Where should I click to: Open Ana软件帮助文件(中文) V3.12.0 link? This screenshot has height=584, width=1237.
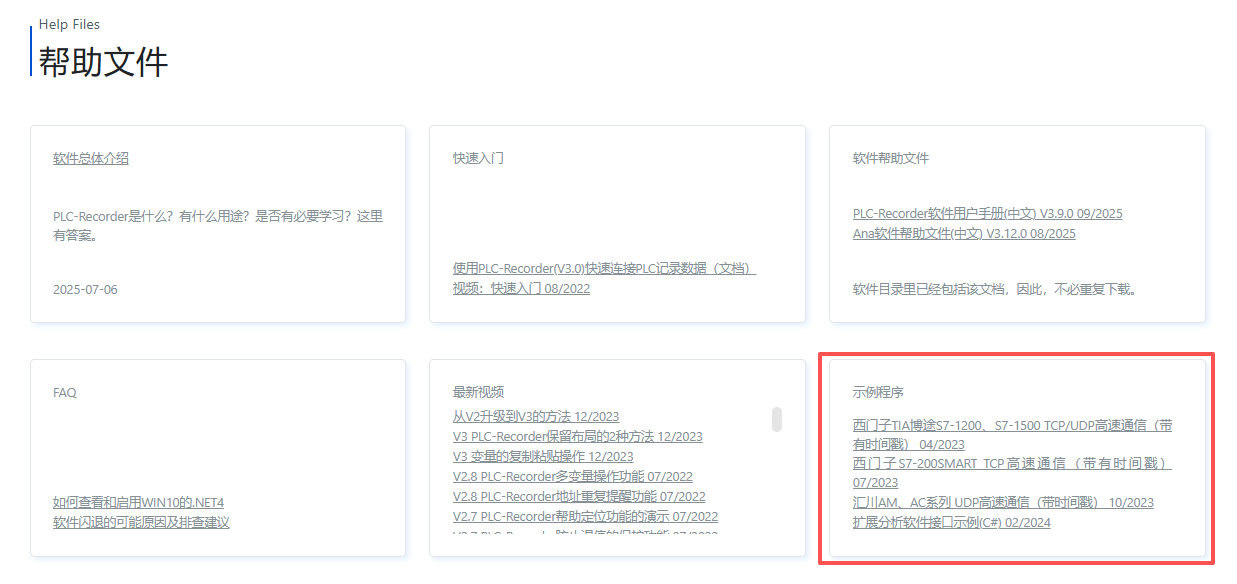point(964,233)
